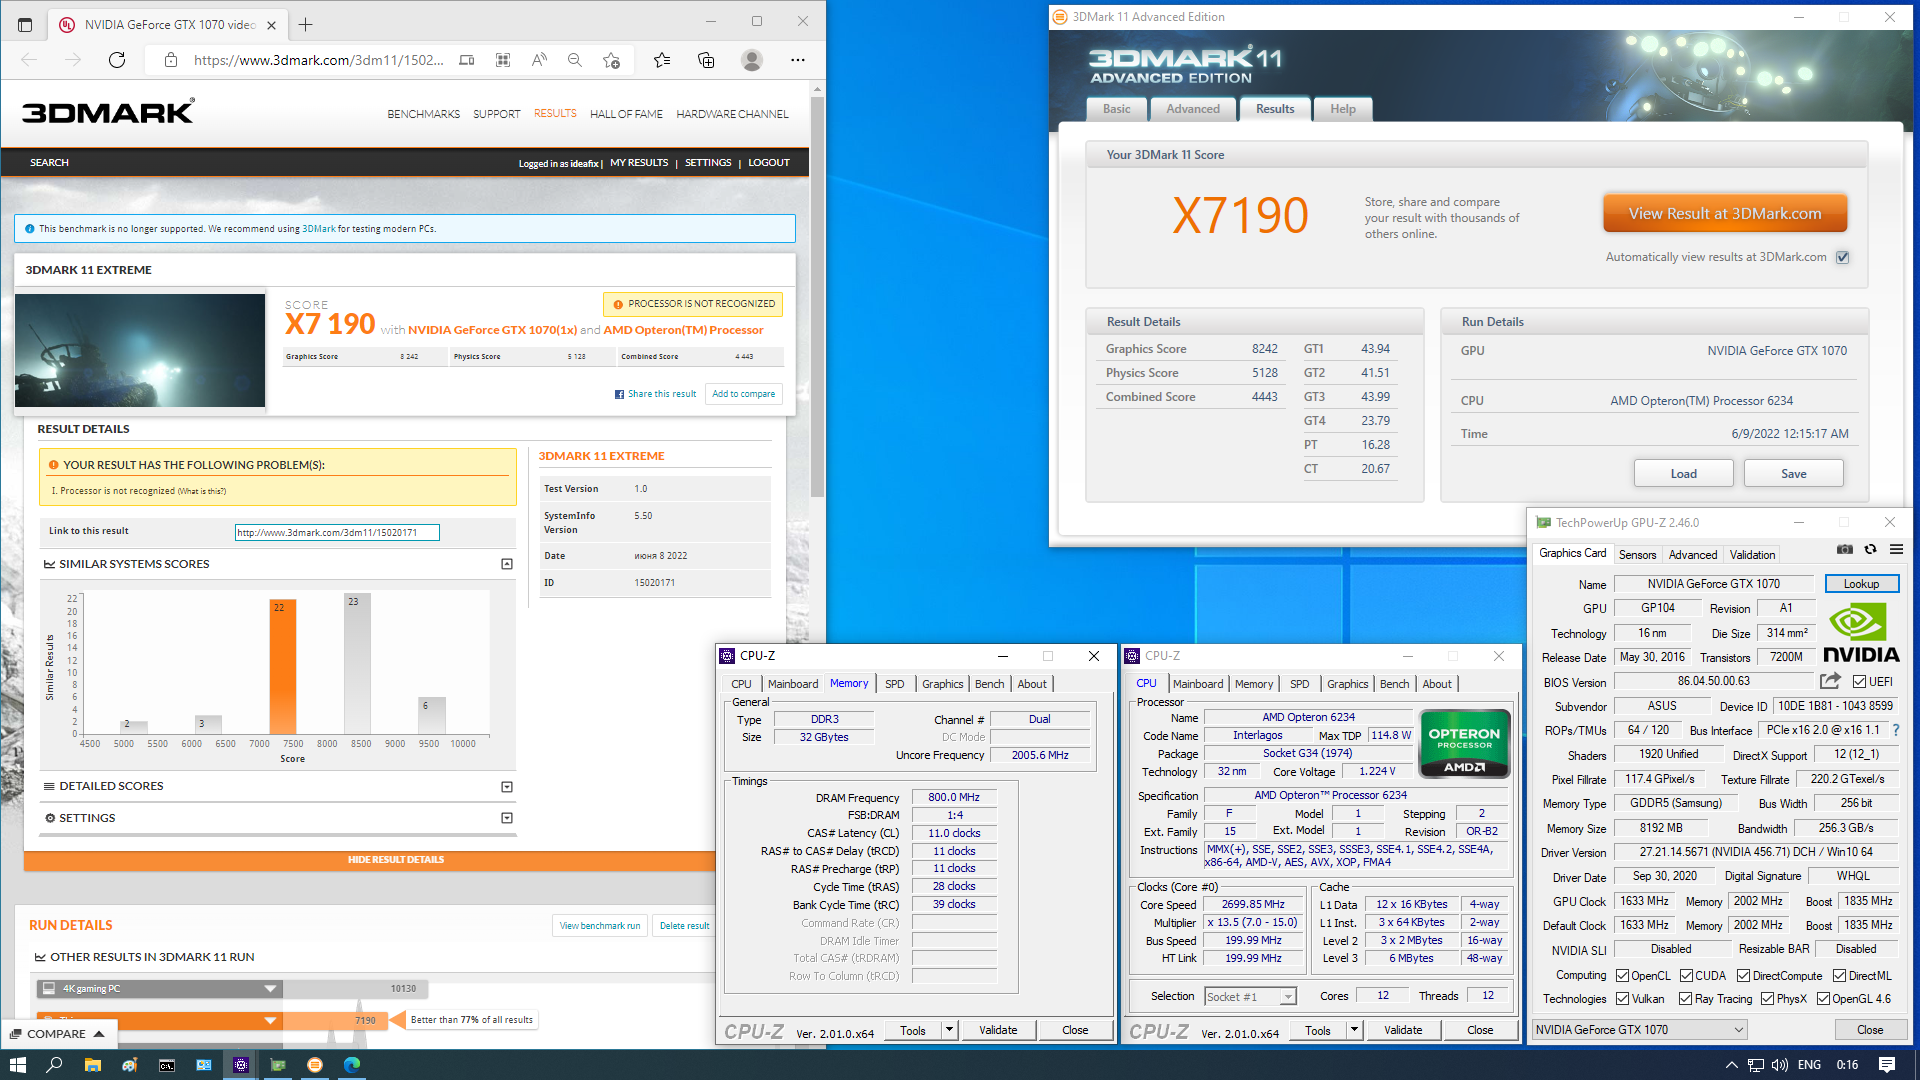
Task: Click the 3DMark page vertical scrollbar
Action: click(817, 296)
